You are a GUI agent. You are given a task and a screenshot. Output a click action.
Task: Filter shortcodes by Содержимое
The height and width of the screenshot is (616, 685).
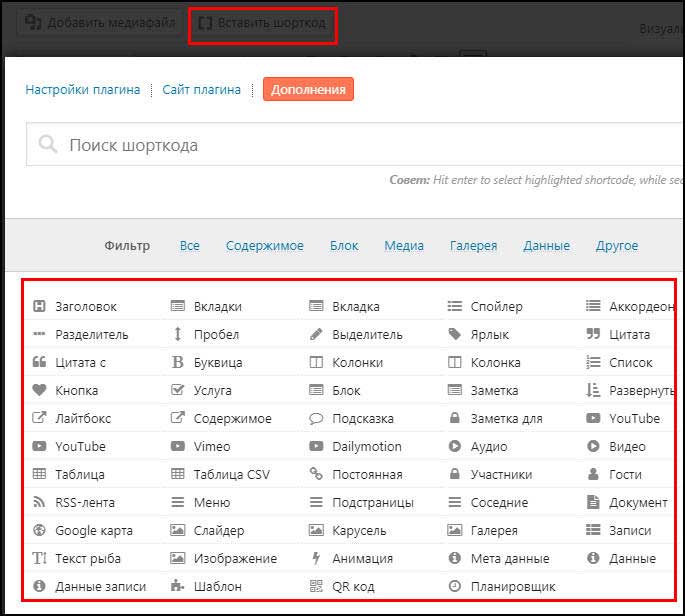[x=264, y=246]
